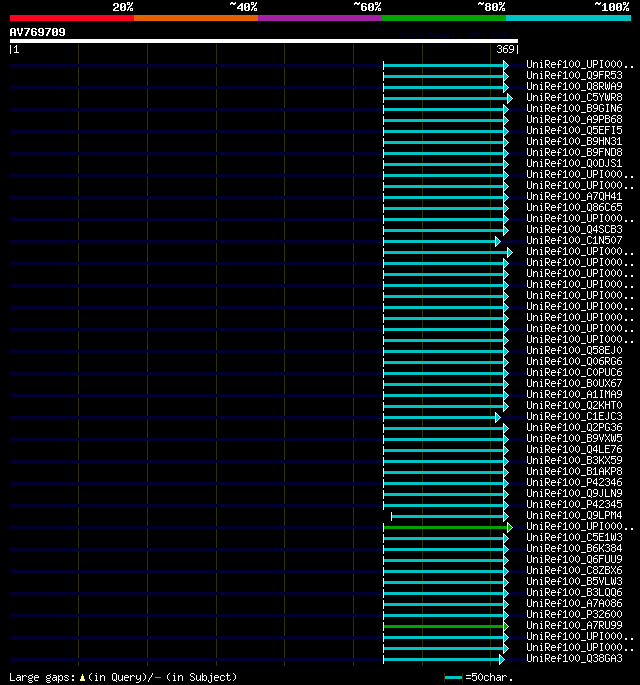Select the UniRef100_Q9JLN9 label
The height and width of the screenshot is (685, 640).
point(574,493)
